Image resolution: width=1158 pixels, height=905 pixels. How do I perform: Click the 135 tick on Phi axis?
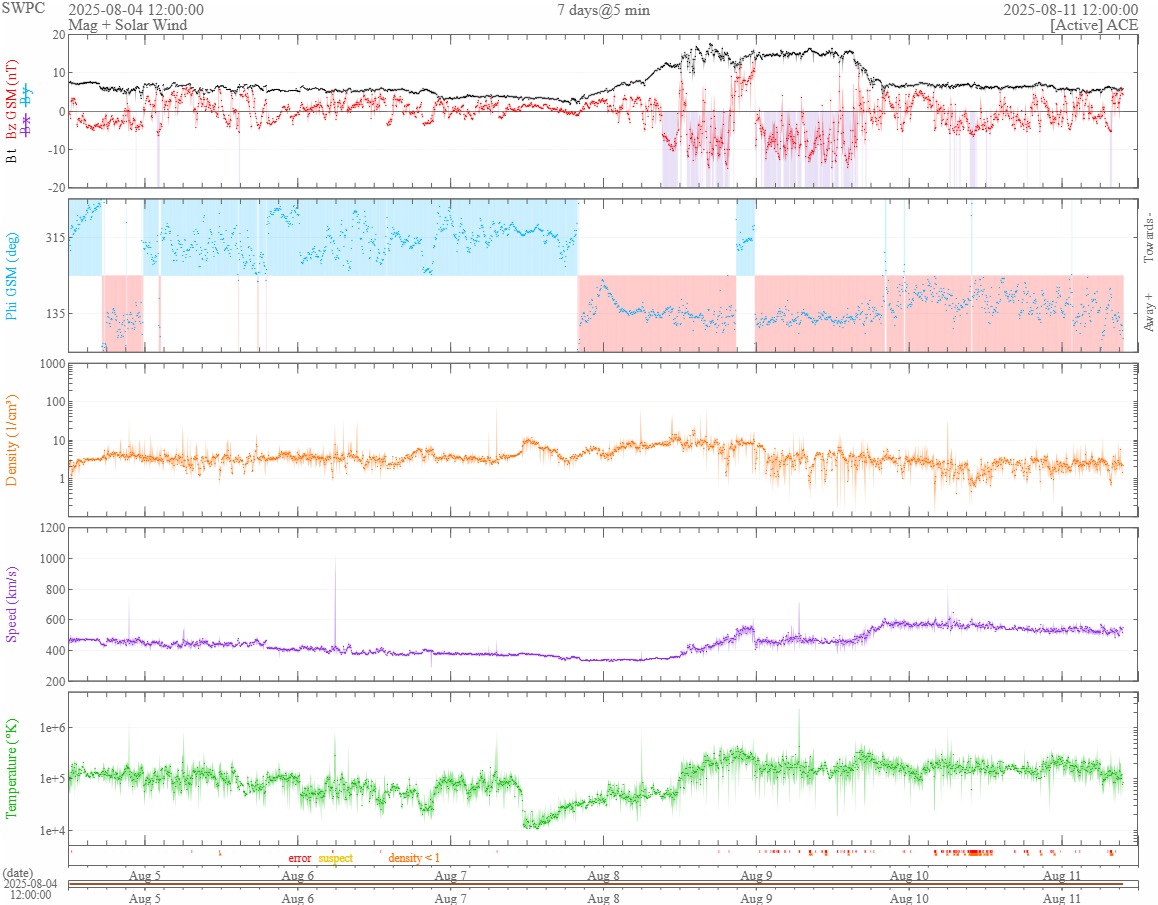pyautogui.click(x=55, y=313)
